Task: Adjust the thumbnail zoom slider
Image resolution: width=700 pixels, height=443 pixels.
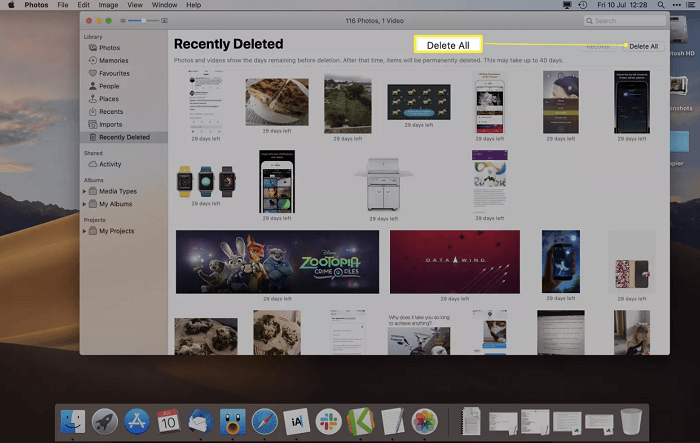Action: (x=143, y=20)
